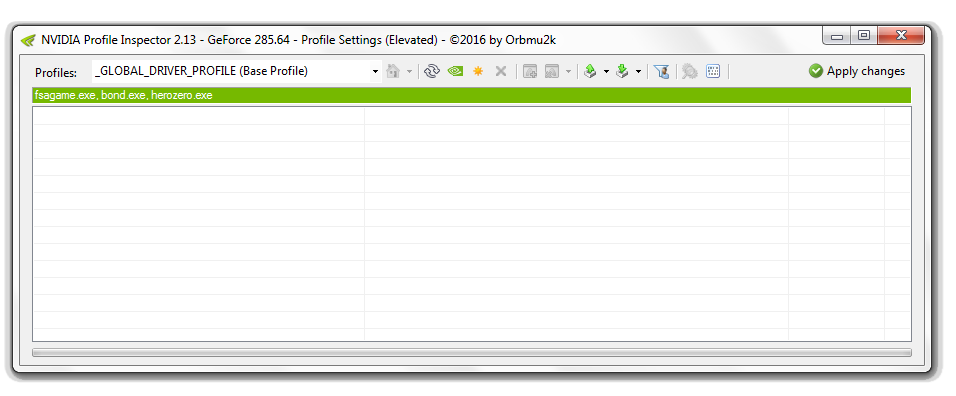Click green bar listing fsagame.exe, bond.exe, herozero.exe

[472, 96]
